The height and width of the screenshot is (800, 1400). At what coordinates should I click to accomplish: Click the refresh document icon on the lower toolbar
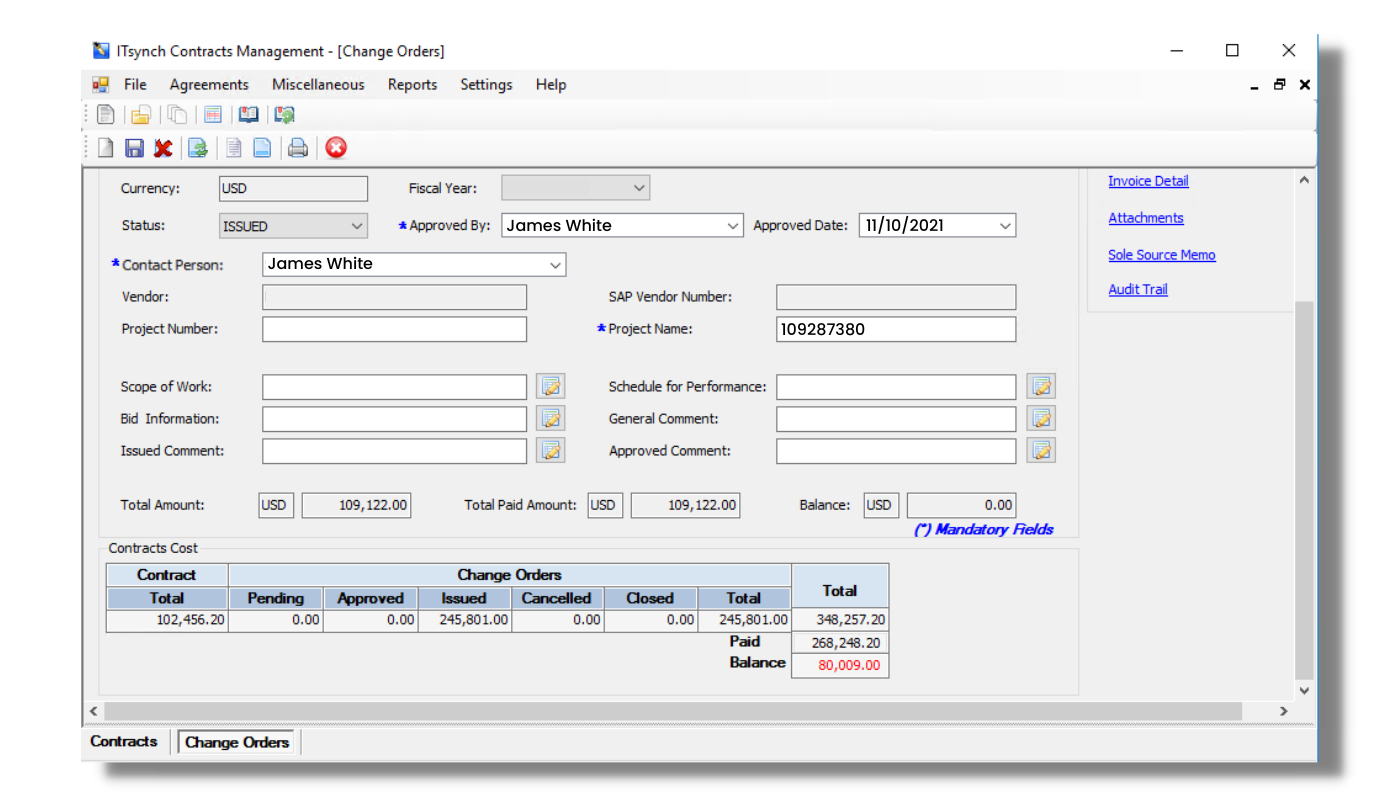coord(197,147)
